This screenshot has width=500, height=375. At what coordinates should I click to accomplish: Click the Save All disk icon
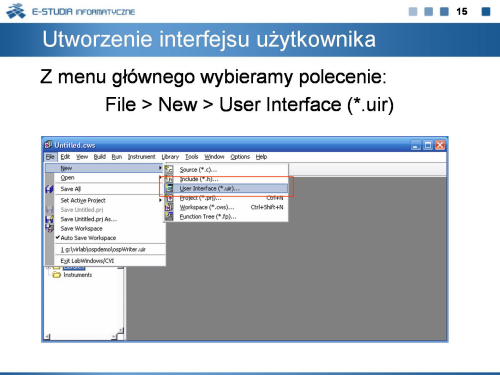point(49,189)
